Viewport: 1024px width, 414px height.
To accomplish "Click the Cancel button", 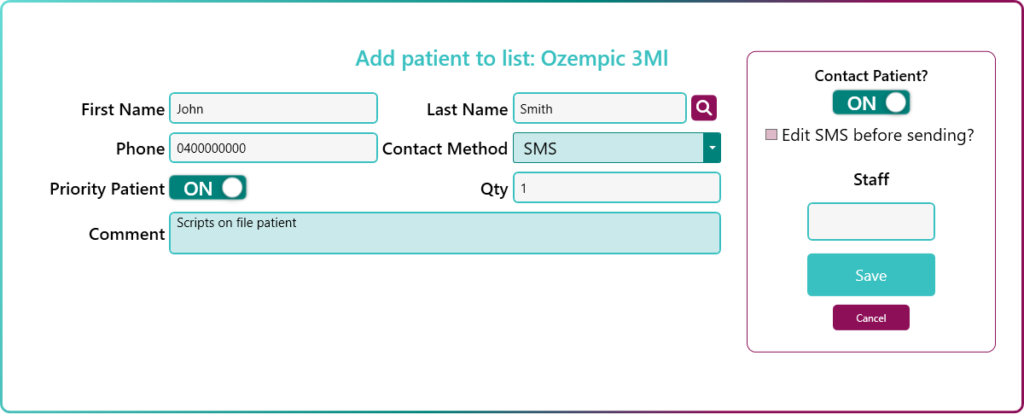I will pyautogui.click(x=871, y=317).
